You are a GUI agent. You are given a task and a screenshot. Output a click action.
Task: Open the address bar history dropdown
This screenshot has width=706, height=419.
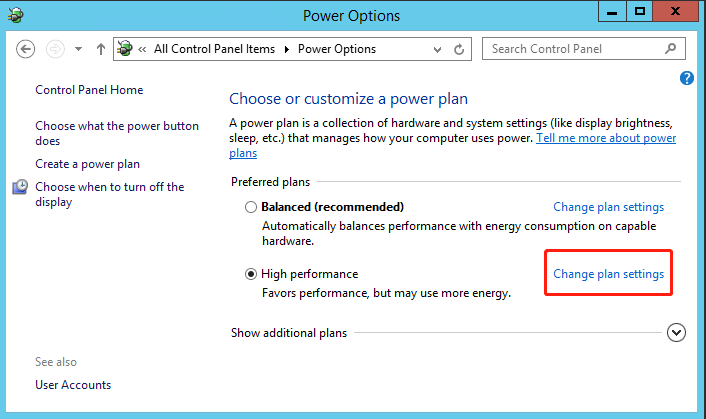click(437, 49)
